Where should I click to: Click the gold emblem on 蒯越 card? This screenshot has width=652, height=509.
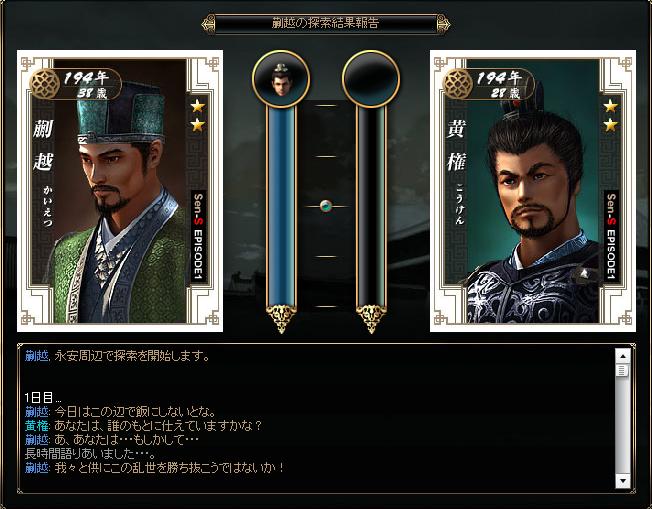pos(44,84)
